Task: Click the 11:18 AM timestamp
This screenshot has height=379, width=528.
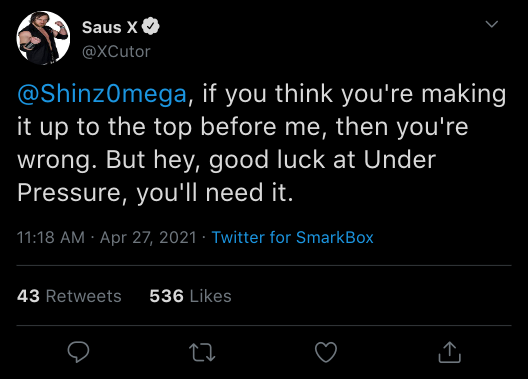Action: pyautogui.click(x=51, y=237)
